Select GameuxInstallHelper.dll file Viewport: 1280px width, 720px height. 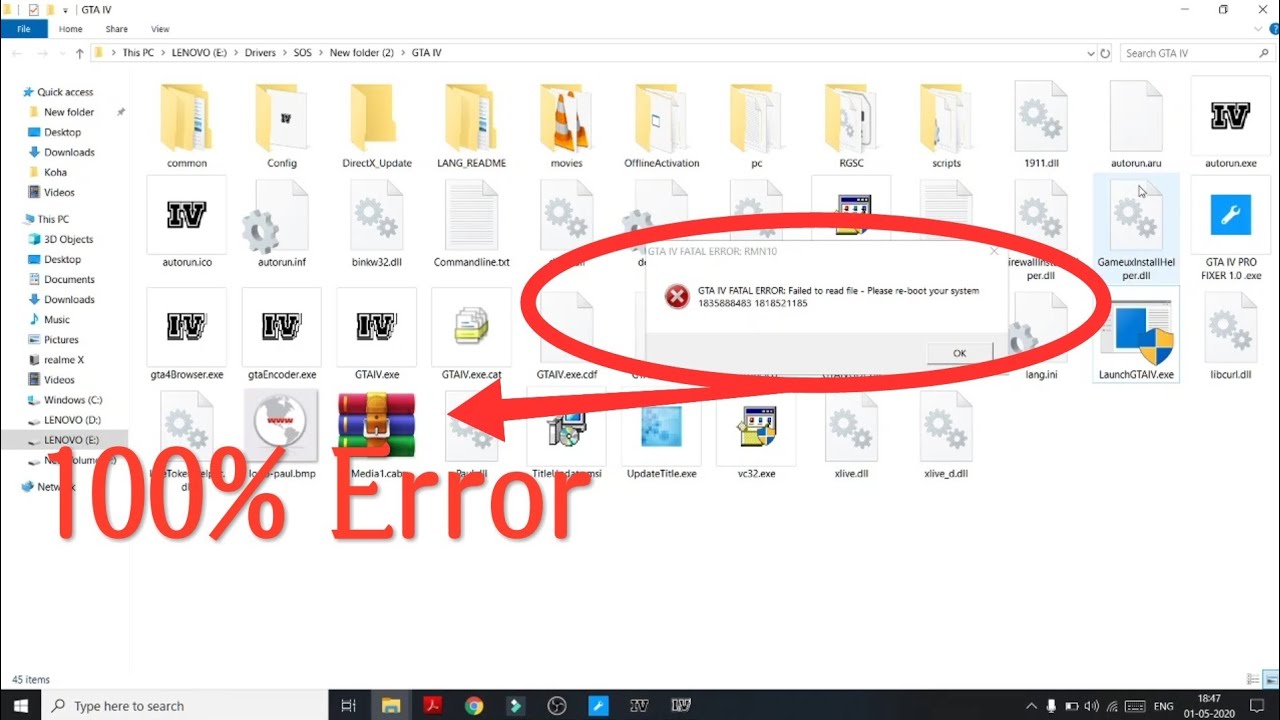(1136, 229)
